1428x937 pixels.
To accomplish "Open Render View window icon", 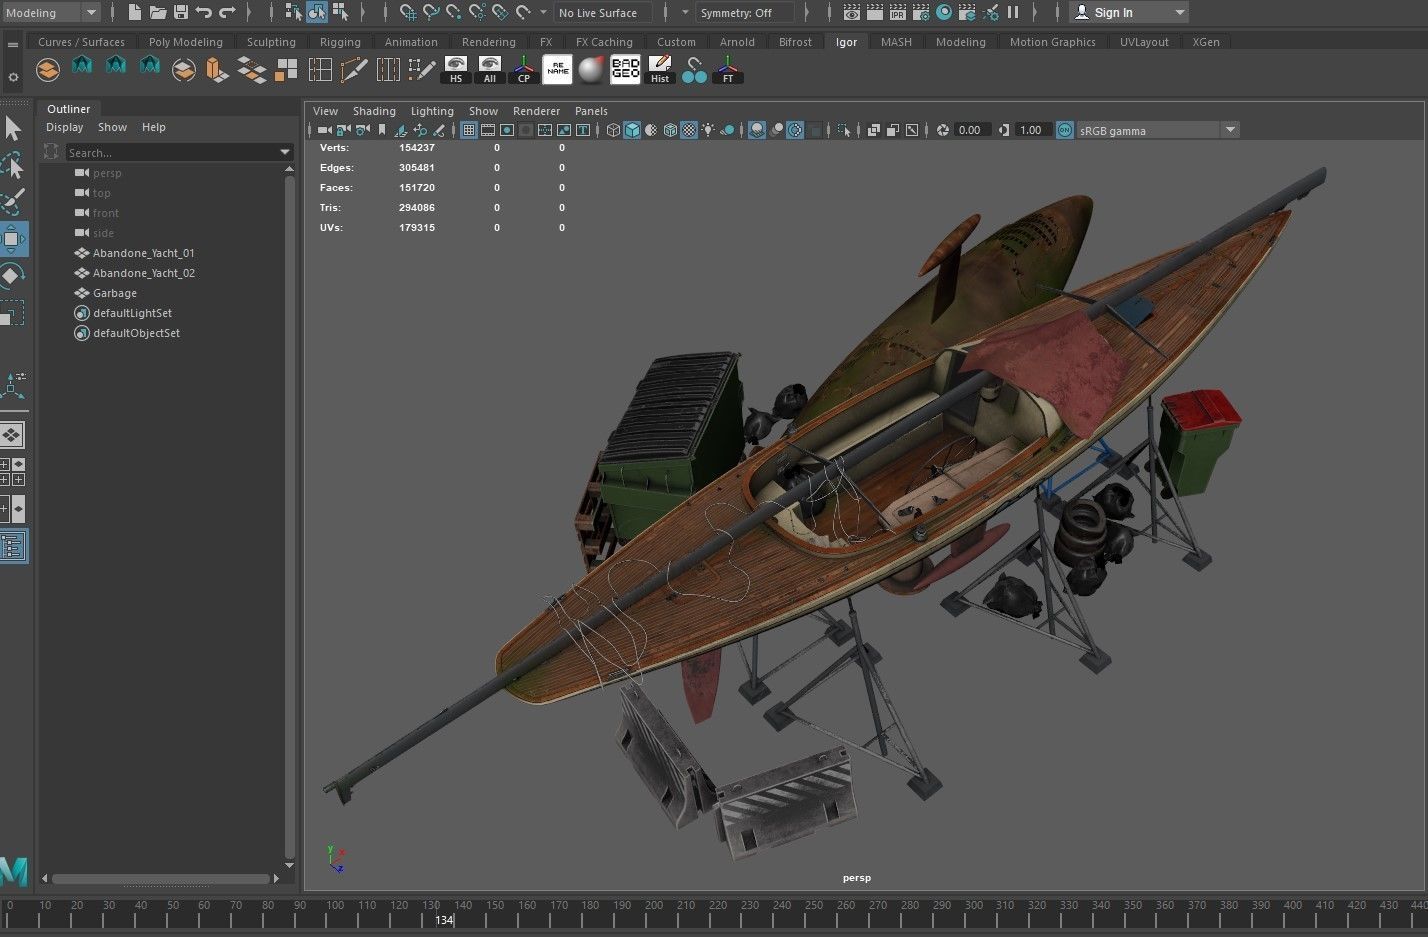I will [x=852, y=12].
